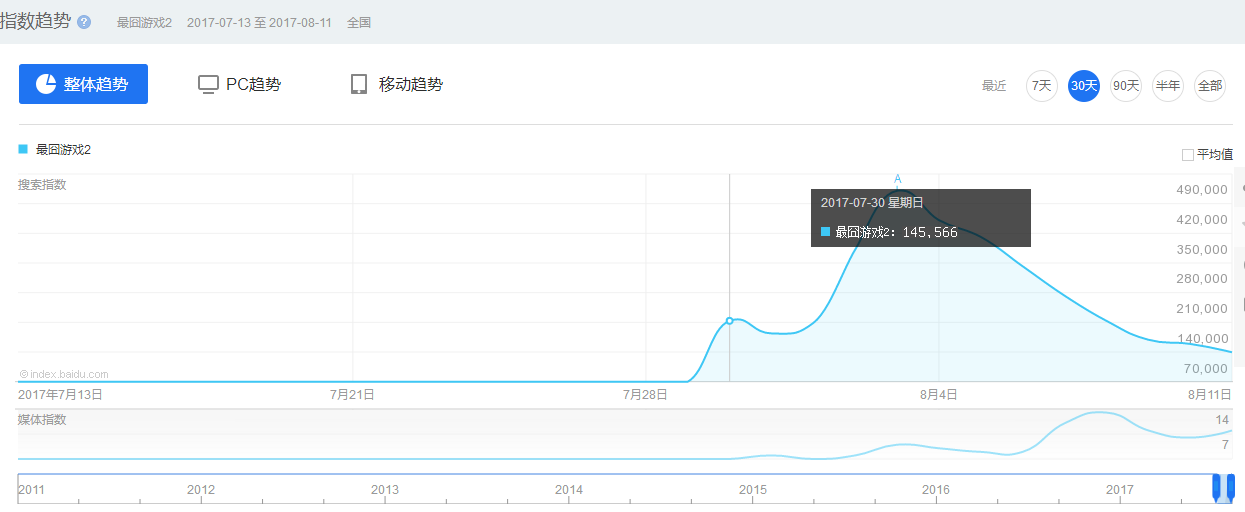This screenshot has height=512, width=1245.
Task: Choose the 7天 time range
Action: point(1042,86)
